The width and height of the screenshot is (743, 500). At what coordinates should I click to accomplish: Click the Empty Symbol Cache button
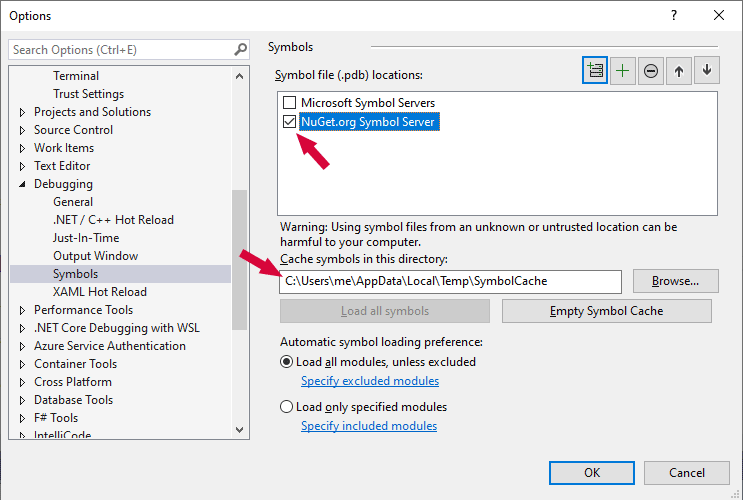606,311
